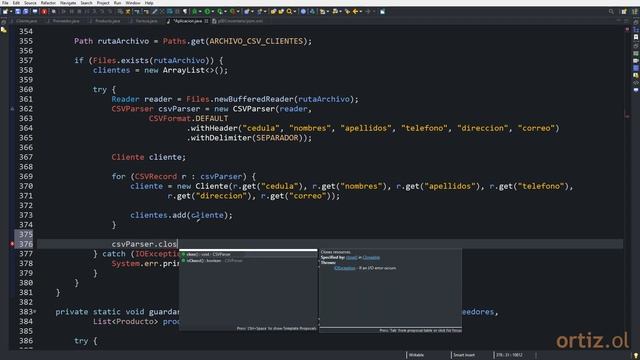Expand the Run launch dropdown arrow
640x360 pixels.
213,11
